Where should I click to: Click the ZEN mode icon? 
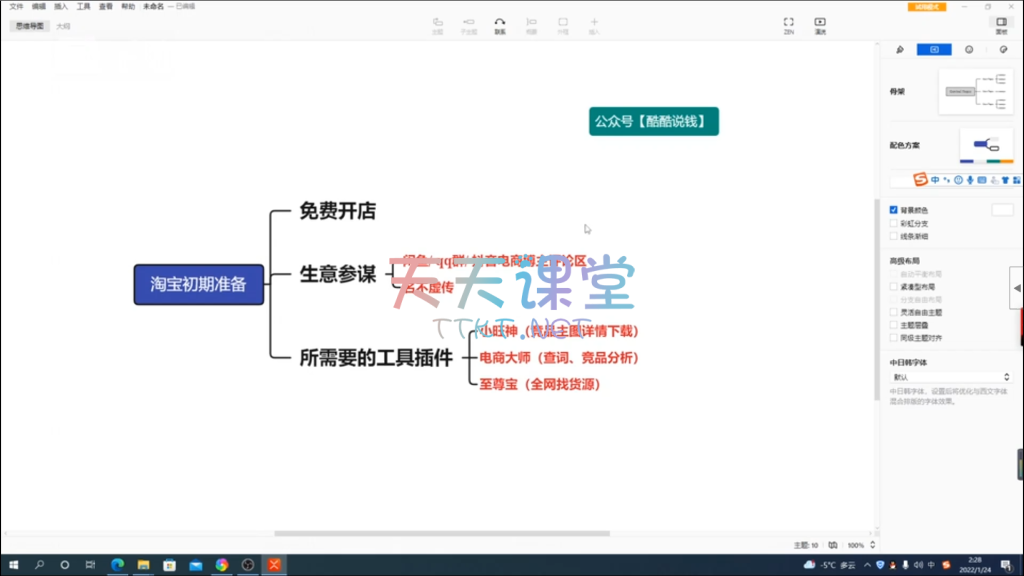[788, 22]
